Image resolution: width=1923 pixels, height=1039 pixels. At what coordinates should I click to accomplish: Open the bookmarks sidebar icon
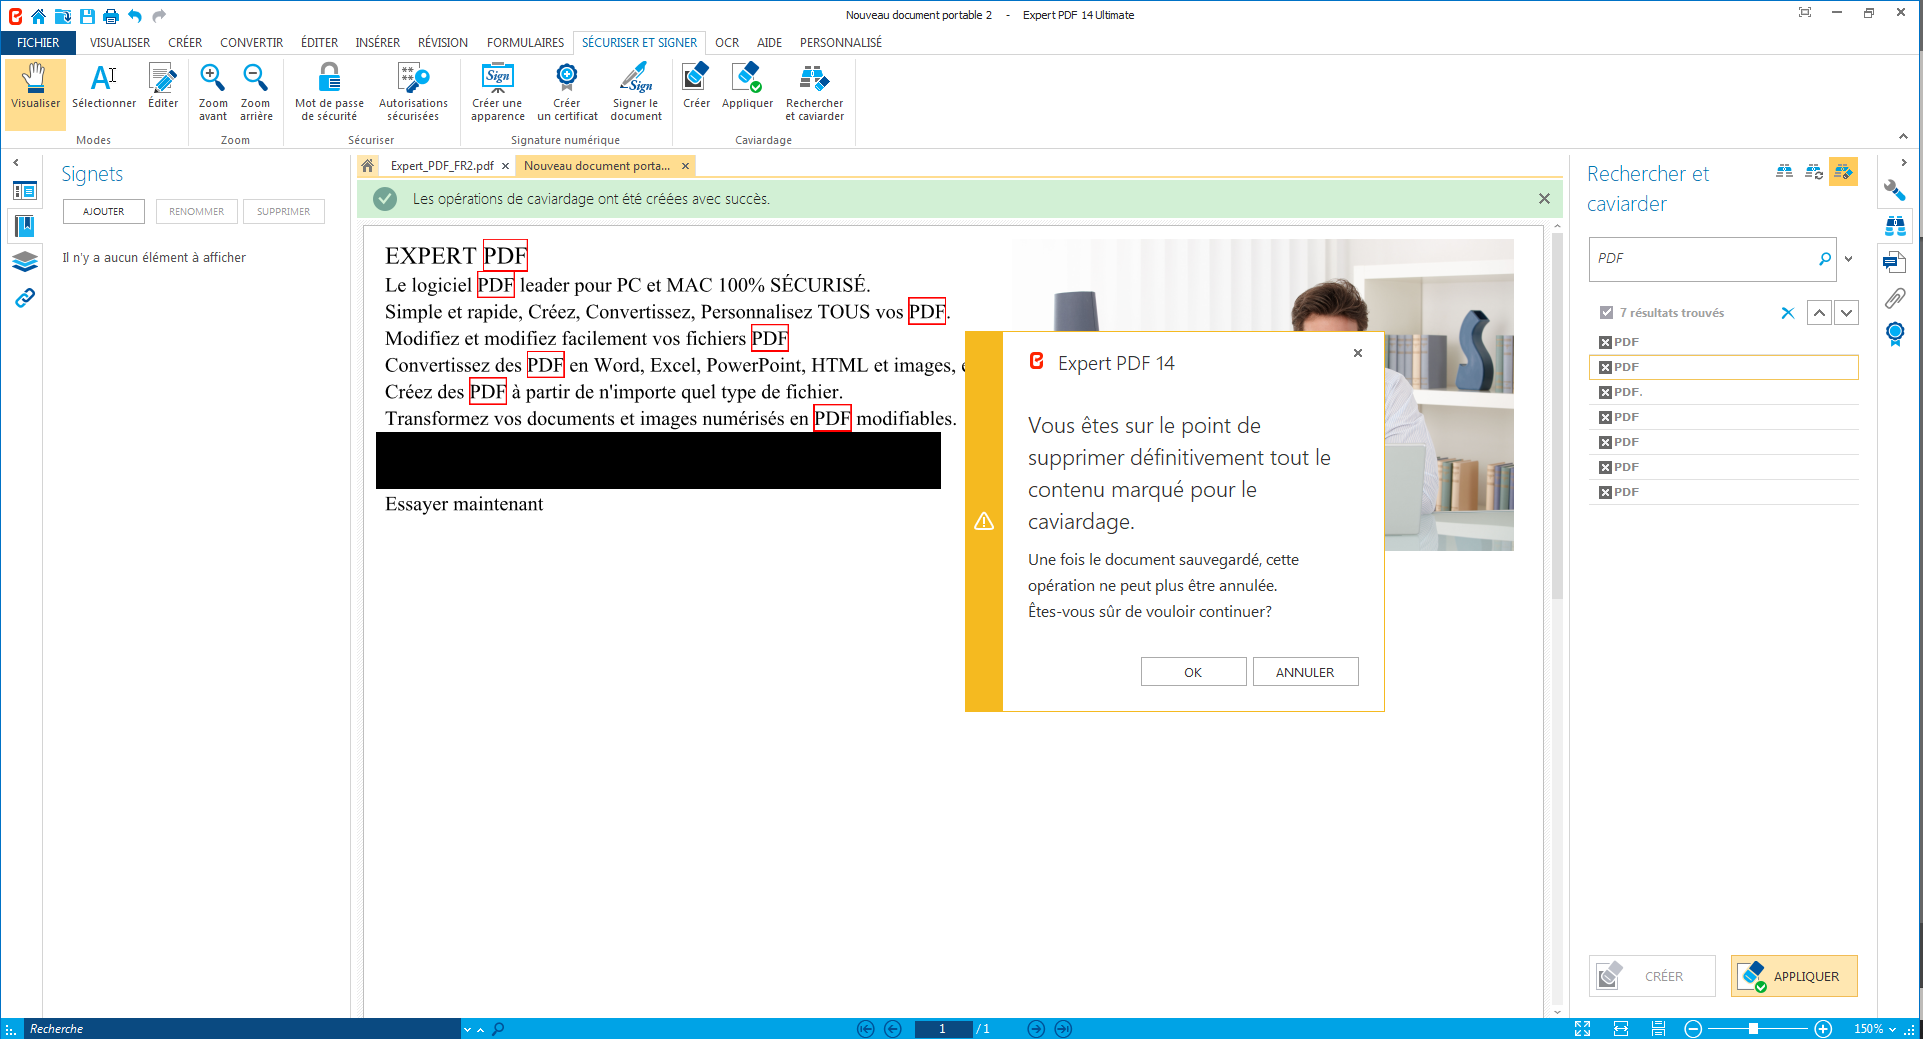(25, 226)
